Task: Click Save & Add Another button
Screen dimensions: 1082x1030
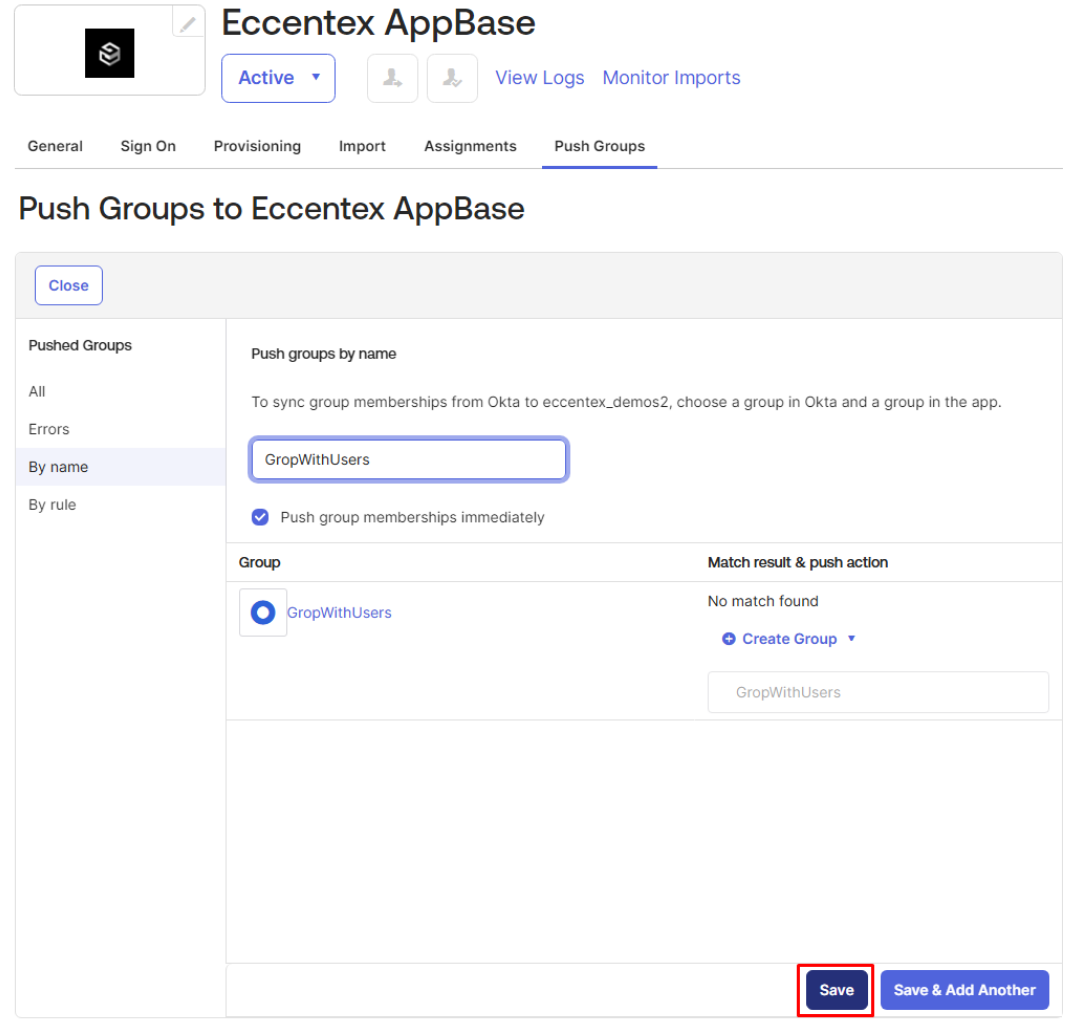Action: pos(965,990)
